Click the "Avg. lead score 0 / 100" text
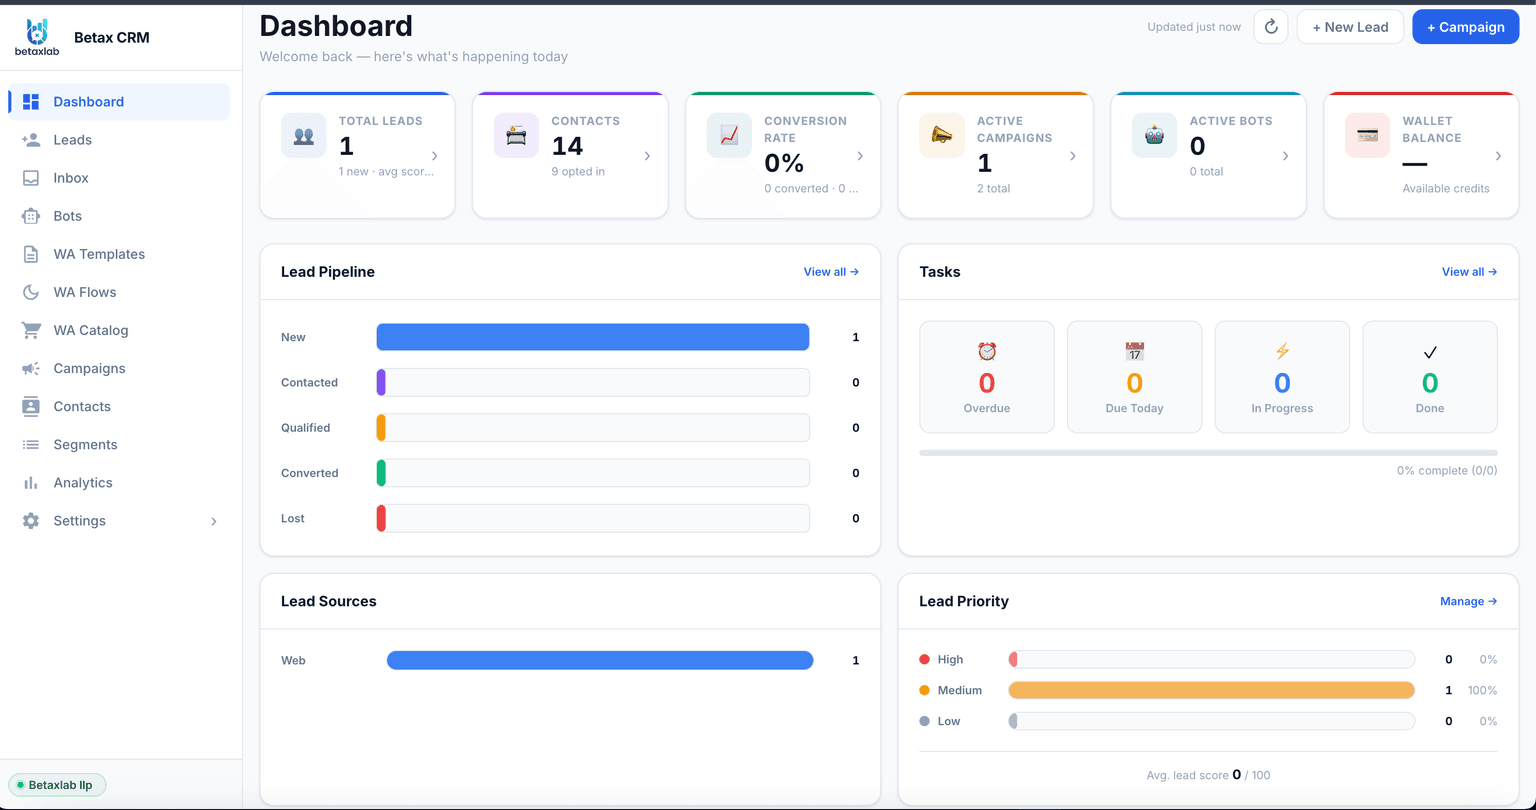Screen dimensions: 1536x810 (1208, 775)
